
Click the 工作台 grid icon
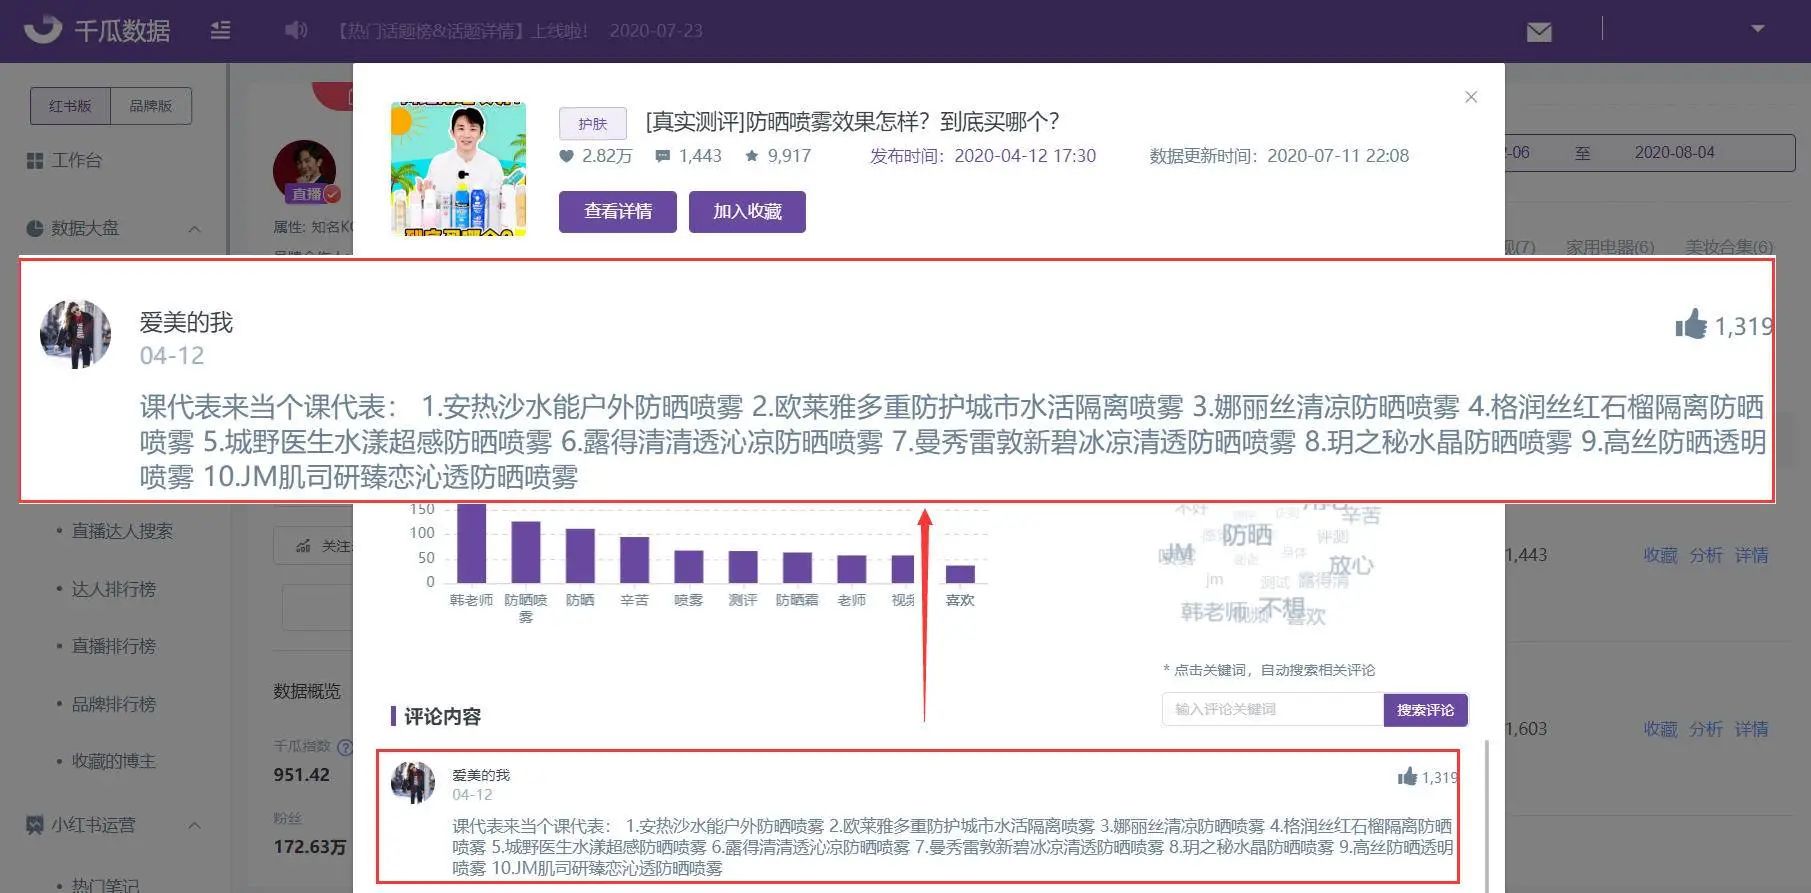(35, 160)
